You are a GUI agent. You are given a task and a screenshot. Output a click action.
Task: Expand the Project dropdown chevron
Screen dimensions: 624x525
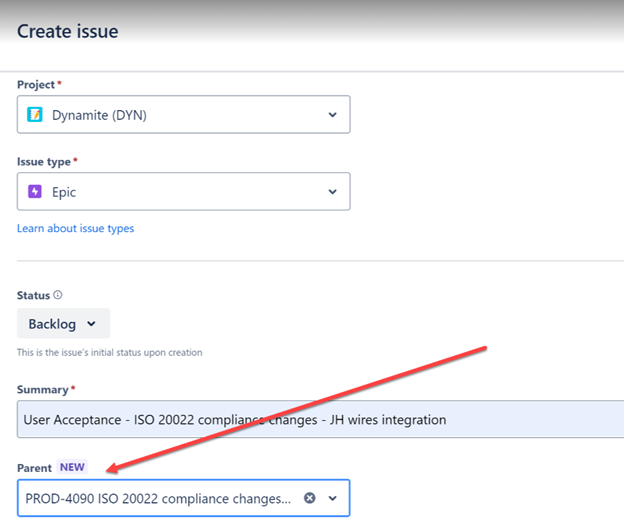[333, 115]
